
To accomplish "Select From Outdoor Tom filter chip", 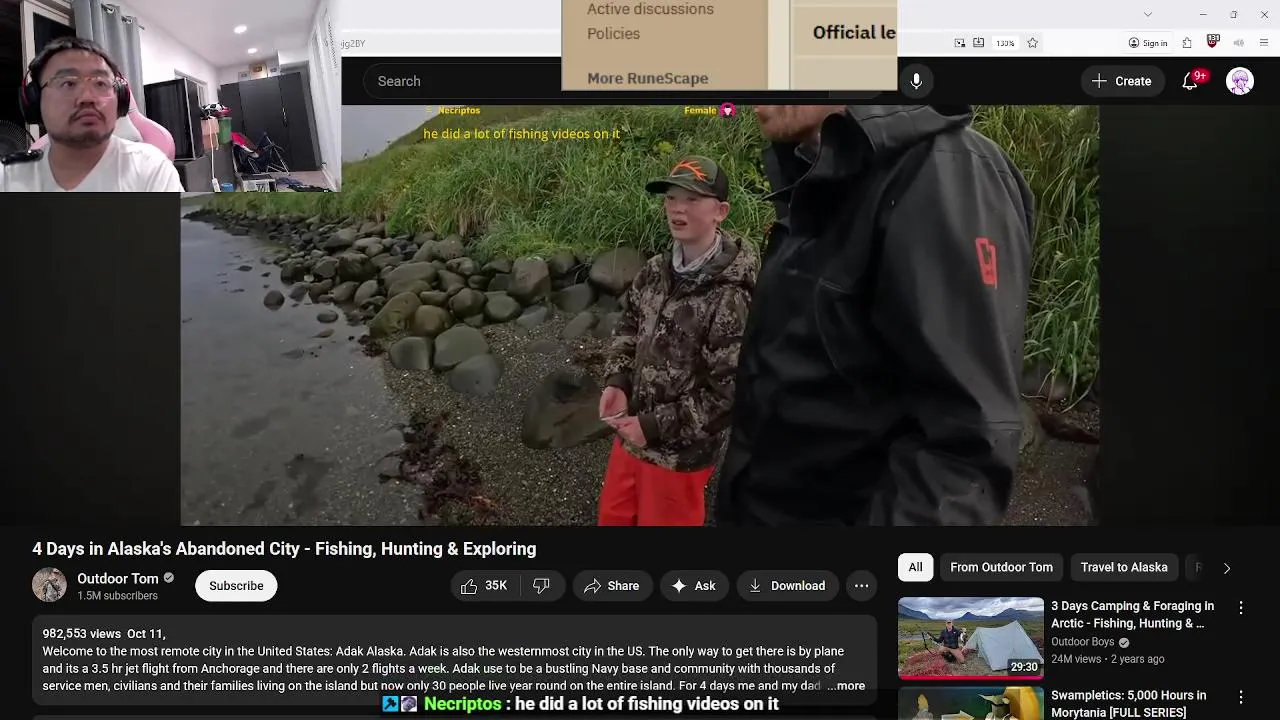I will click(x=1001, y=567).
